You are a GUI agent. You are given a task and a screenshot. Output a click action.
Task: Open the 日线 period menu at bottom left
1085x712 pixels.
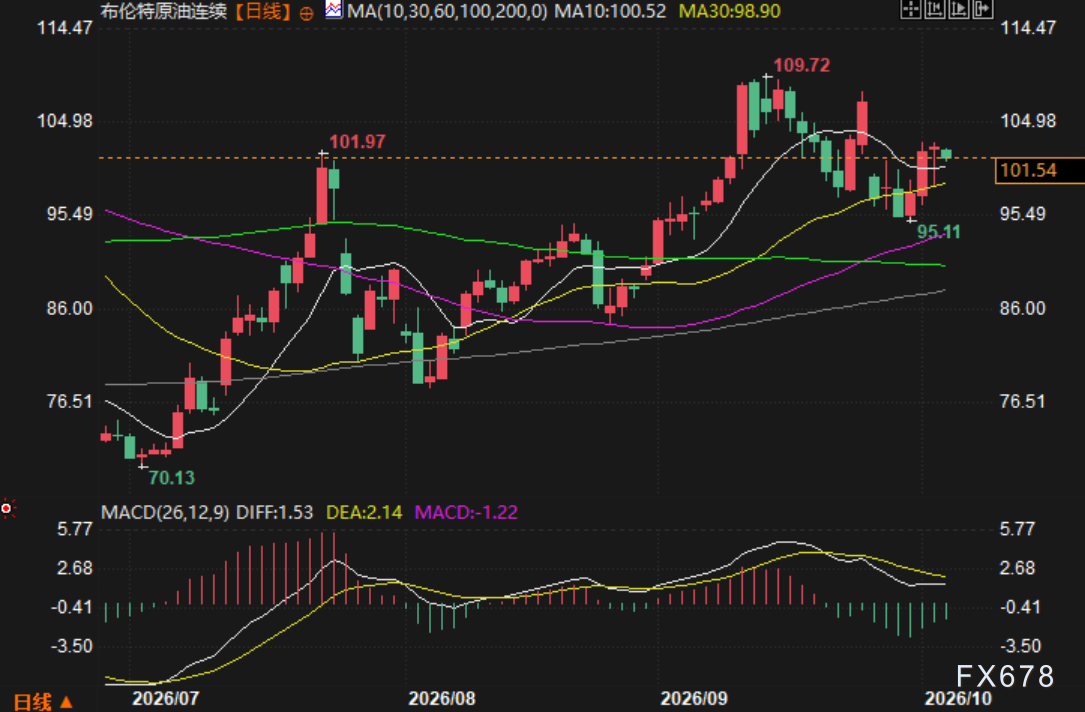click(x=33, y=702)
